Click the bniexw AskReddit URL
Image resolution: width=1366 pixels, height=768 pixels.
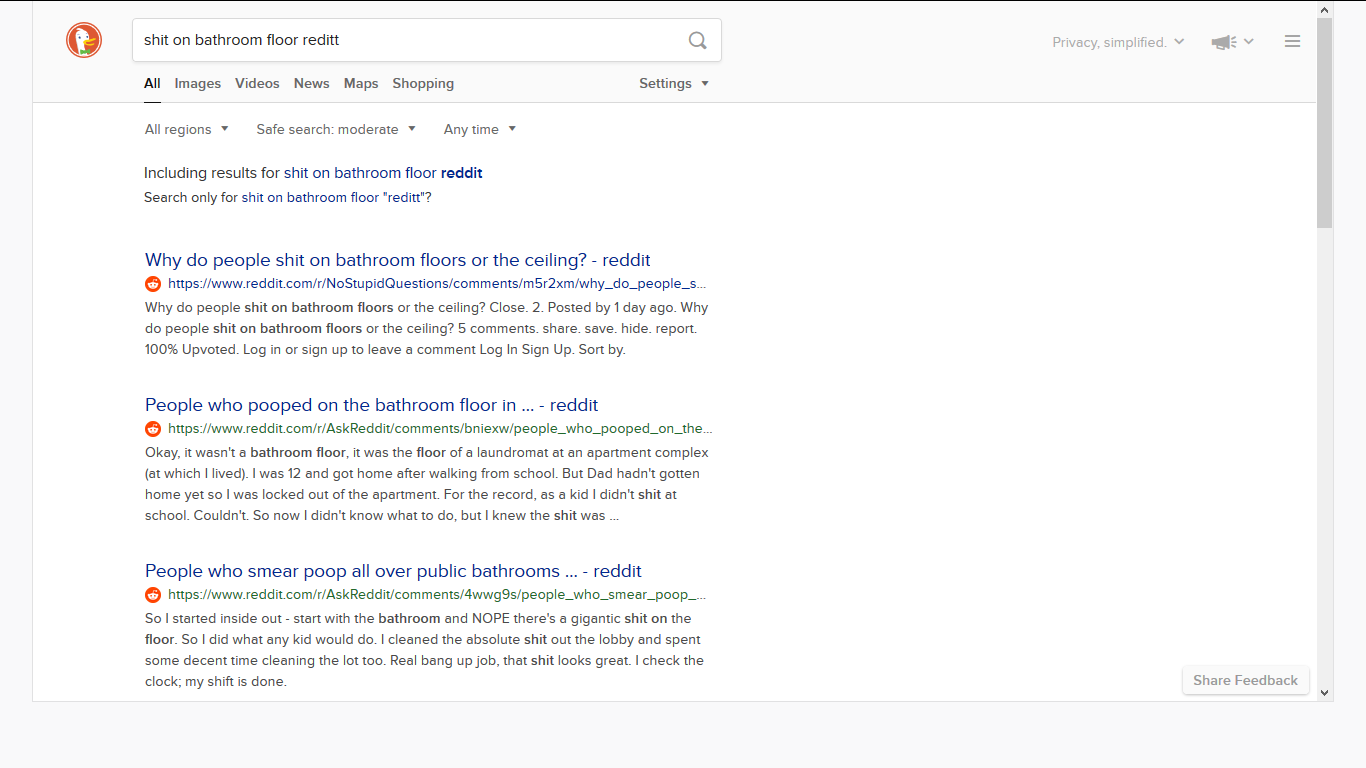point(440,429)
